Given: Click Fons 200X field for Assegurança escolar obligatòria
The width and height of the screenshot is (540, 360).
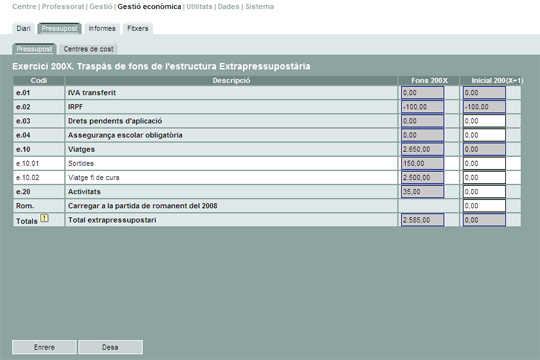Looking at the screenshot, I should tap(423, 135).
